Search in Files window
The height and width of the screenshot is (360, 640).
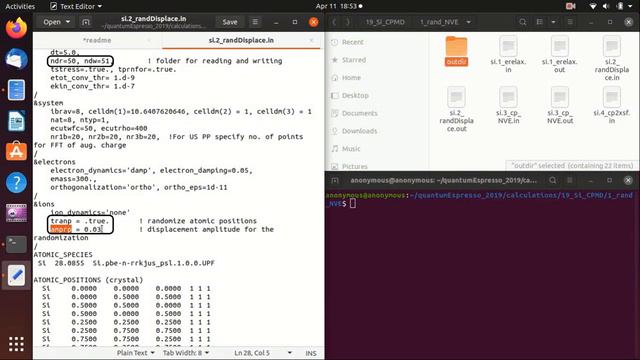[522, 22]
